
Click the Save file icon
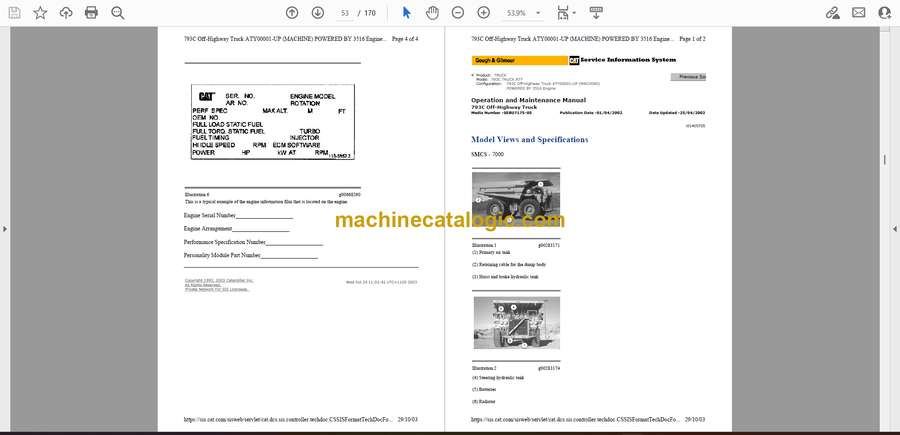(x=14, y=13)
